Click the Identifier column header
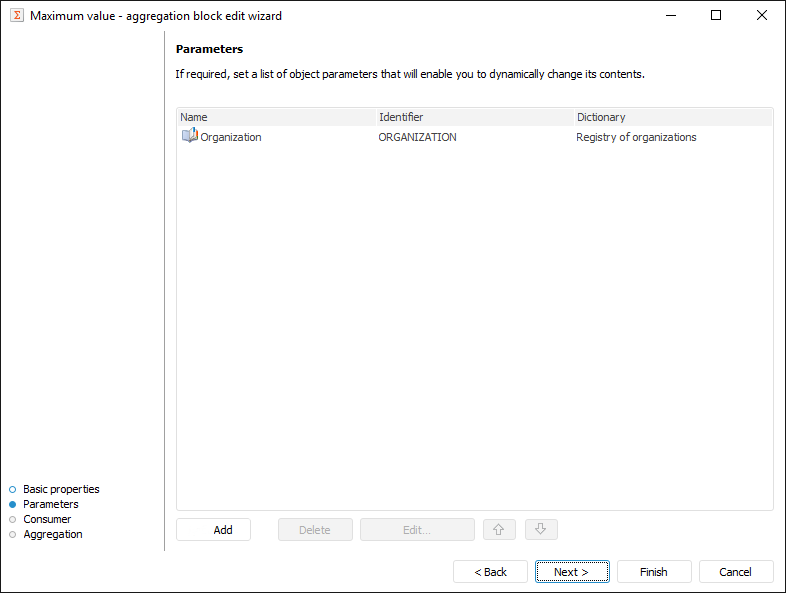Image resolution: width=786 pixels, height=593 pixels. pyautogui.click(x=474, y=117)
